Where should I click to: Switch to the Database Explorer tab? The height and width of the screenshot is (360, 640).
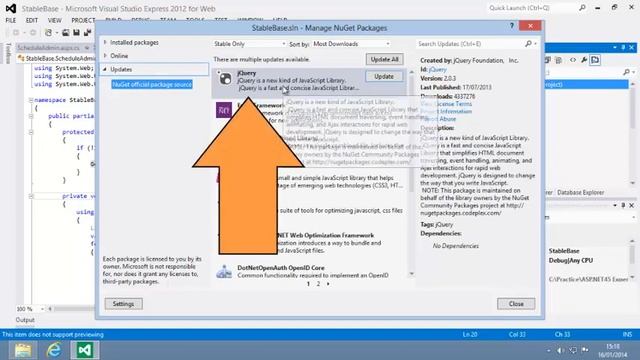pyautogui.click(x=580, y=192)
